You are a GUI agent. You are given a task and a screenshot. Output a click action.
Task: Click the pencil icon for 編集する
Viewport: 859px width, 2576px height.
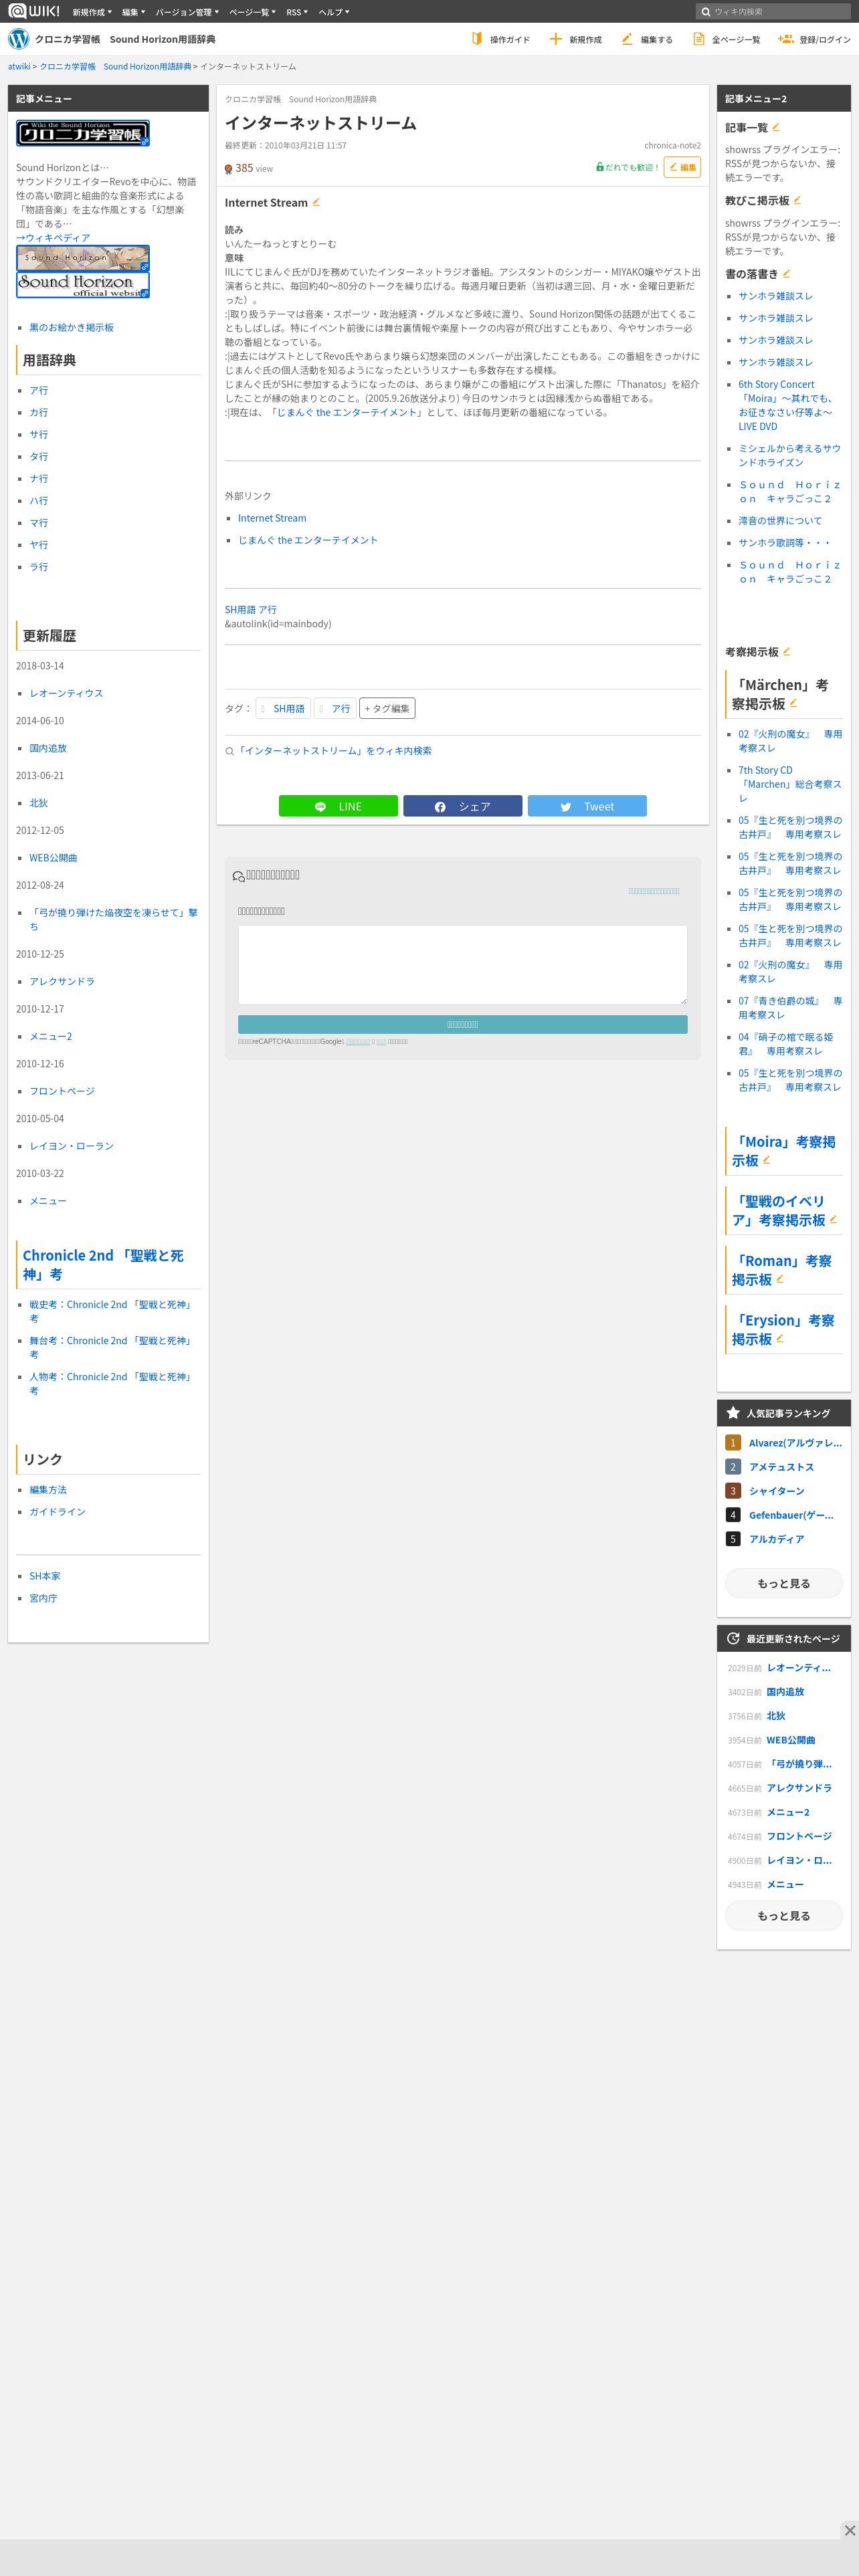(627, 39)
